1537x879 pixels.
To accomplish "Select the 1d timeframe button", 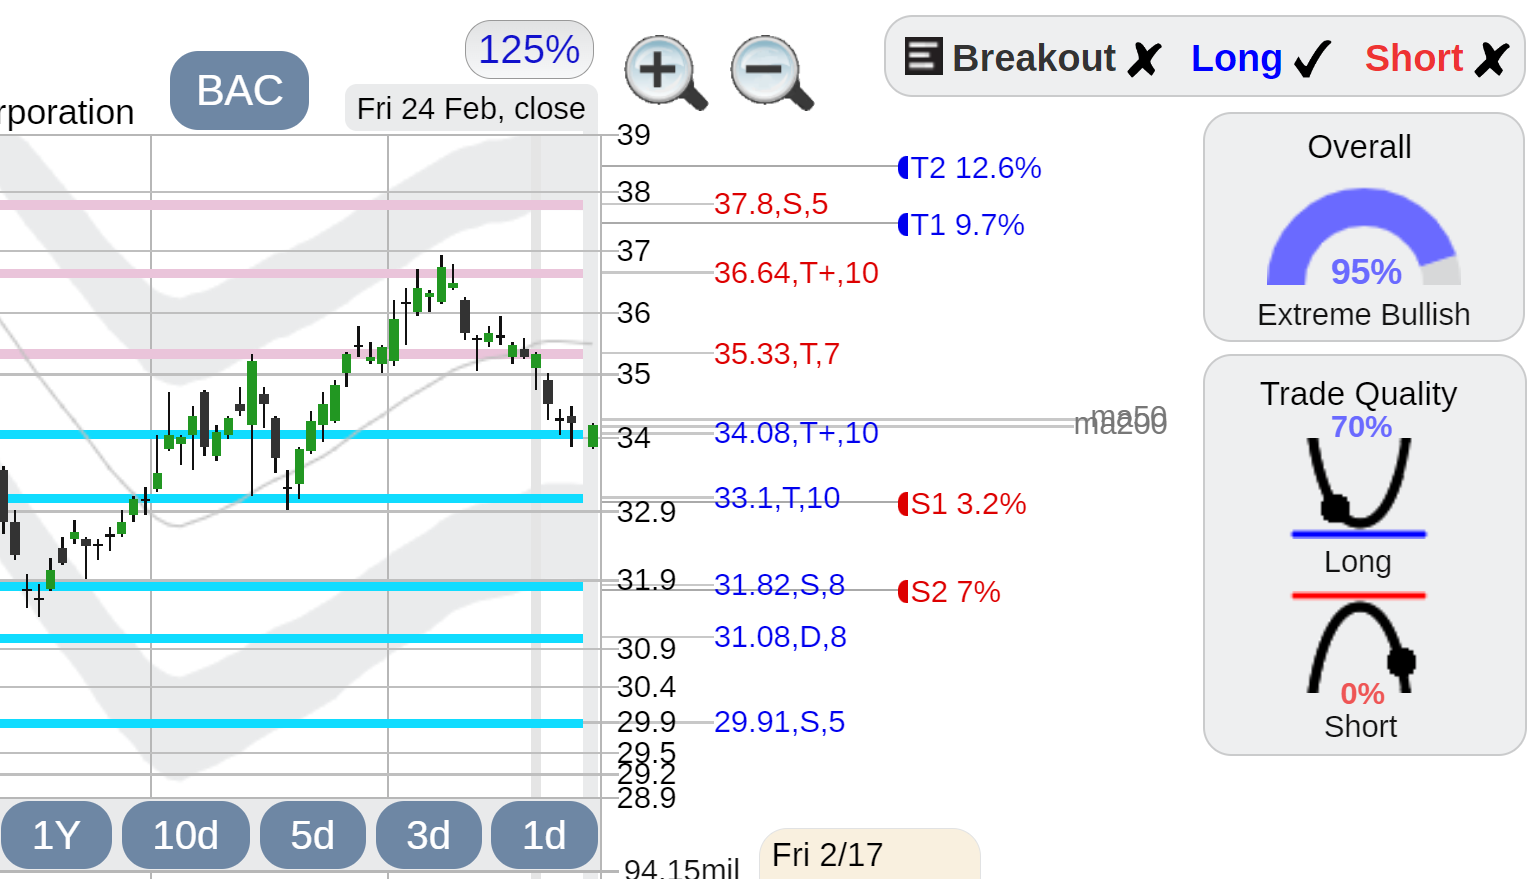I will pyautogui.click(x=544, y=835).
